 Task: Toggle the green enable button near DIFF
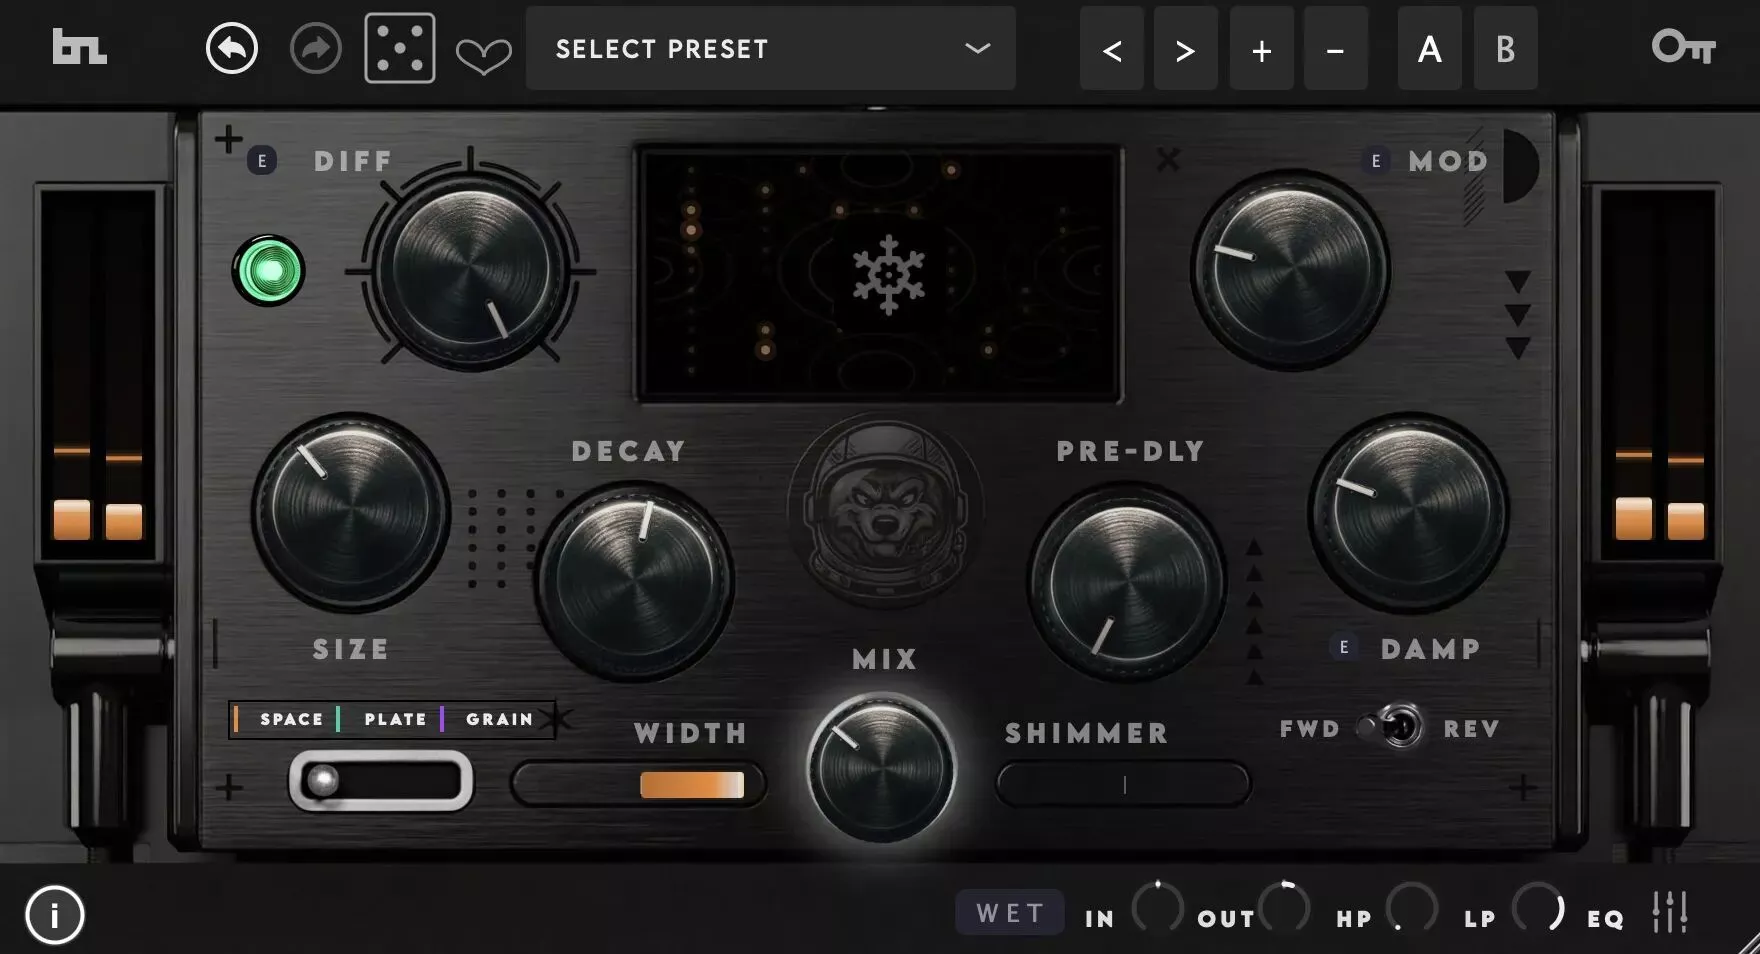(270, 271)
